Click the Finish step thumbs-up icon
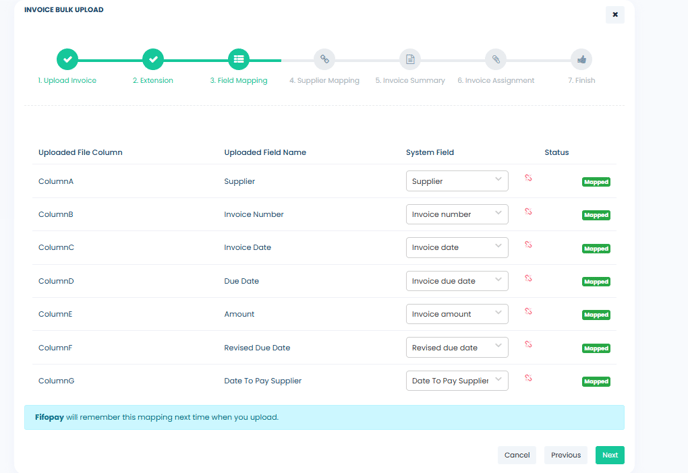This screenshot has height=473, width=688. [x=581, y=59]
